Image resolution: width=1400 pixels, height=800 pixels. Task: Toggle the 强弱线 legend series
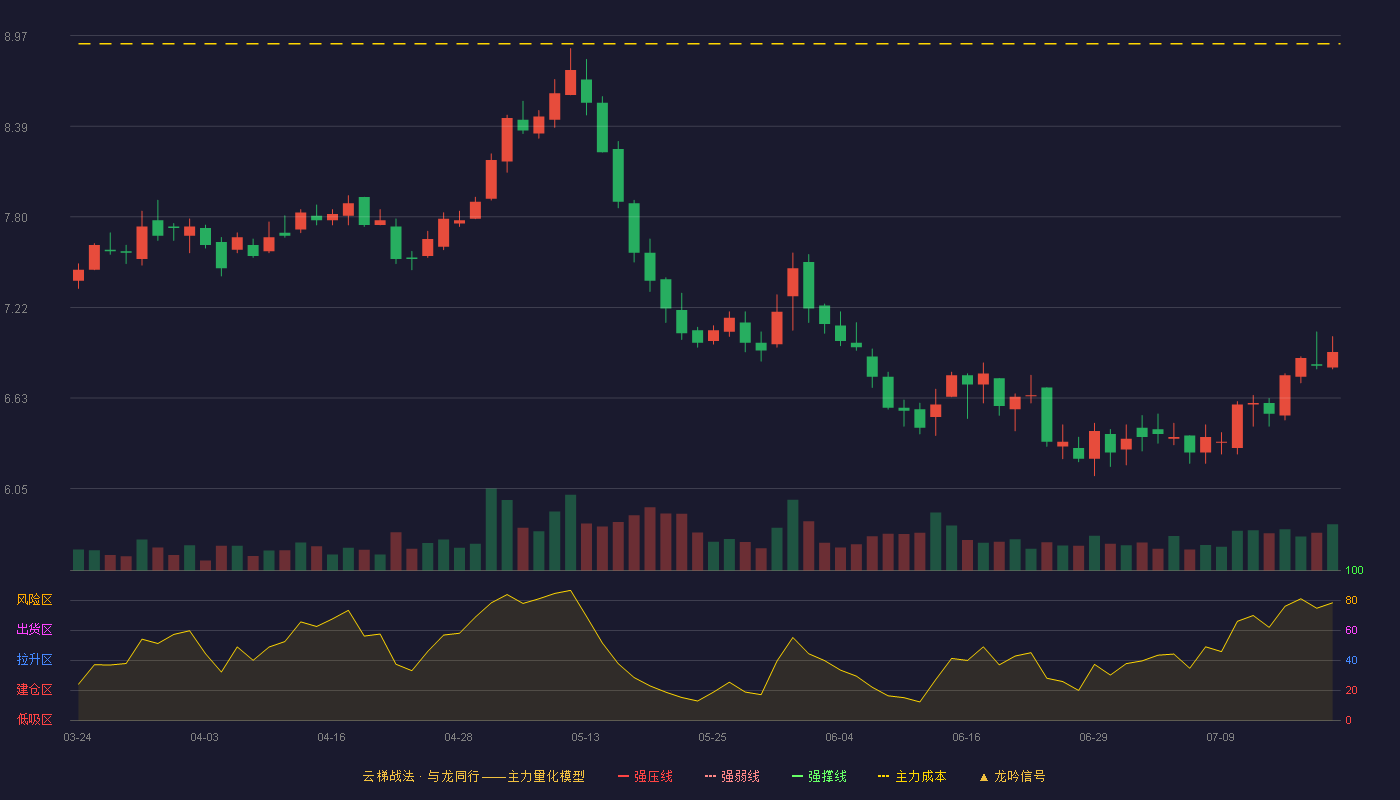(732, 776)
